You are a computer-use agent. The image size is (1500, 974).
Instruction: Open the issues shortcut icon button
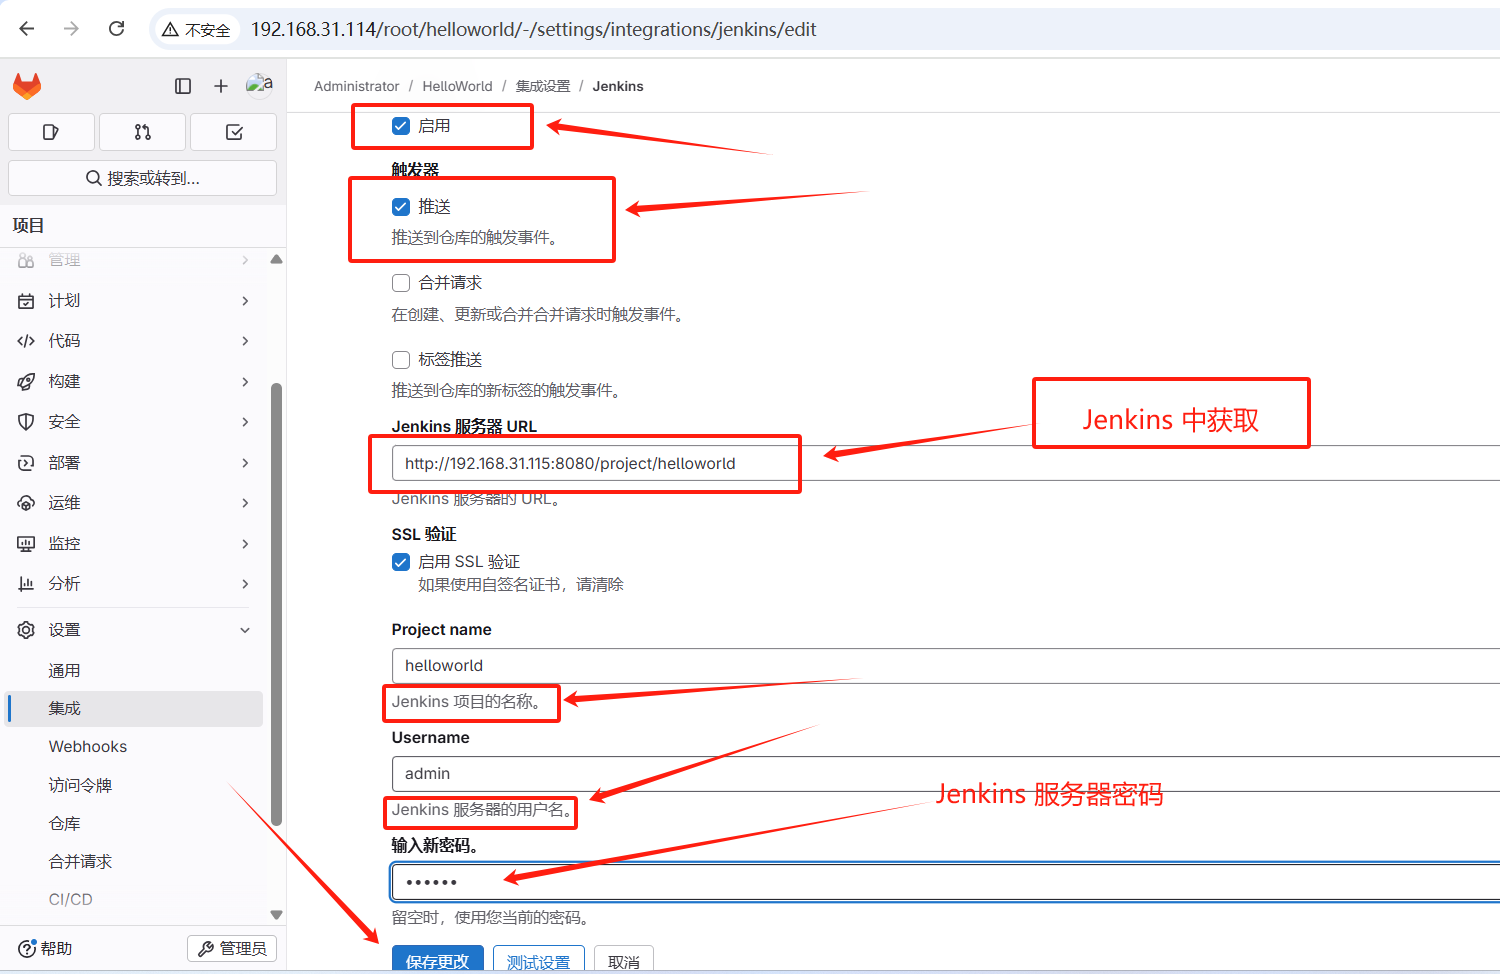coord(51,132)
